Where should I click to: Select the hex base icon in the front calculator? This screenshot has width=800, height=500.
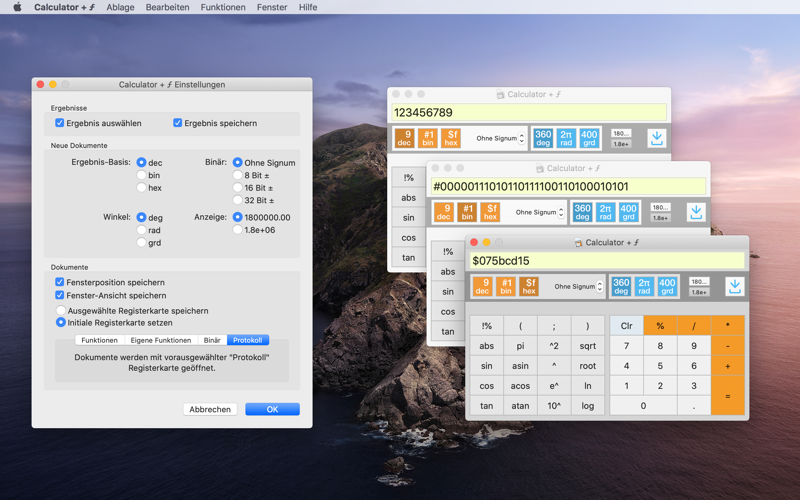point(528,286)
